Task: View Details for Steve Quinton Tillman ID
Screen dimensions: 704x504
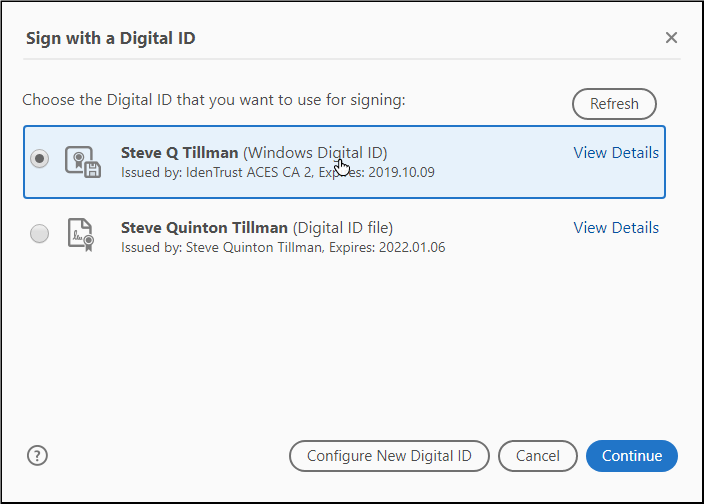Action: (615, 228)
